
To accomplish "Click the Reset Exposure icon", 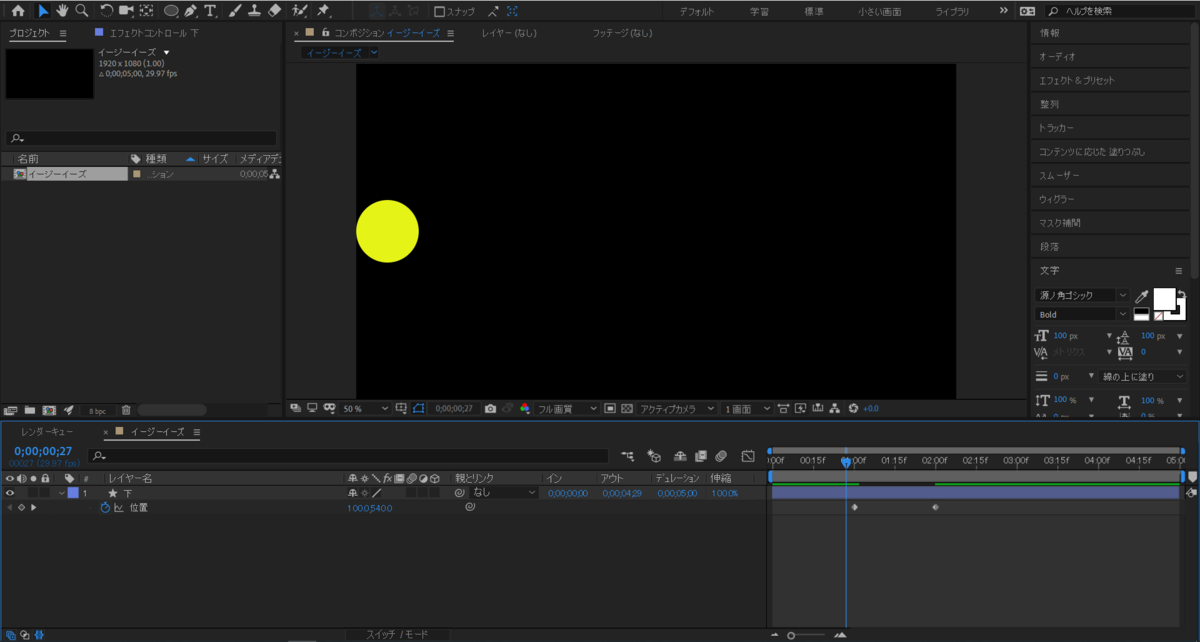I will tap(853, 408).
